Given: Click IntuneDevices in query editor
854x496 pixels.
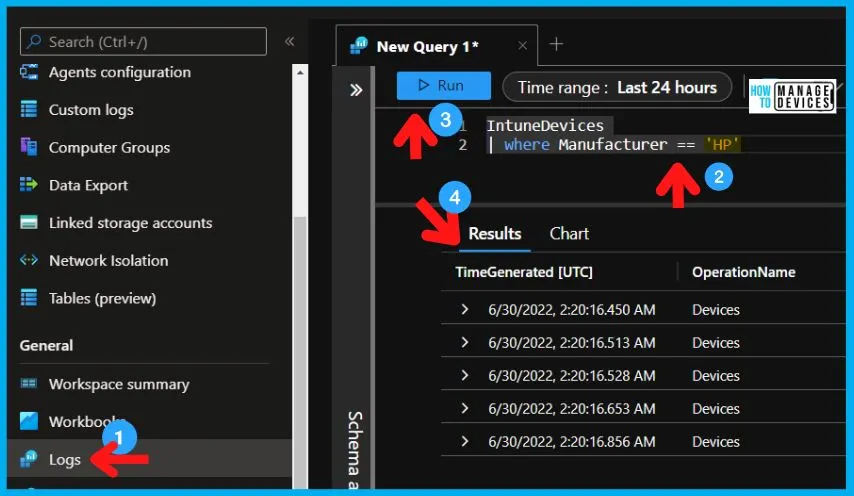Looking at the screenshot, I should click(x=545, y=125).
